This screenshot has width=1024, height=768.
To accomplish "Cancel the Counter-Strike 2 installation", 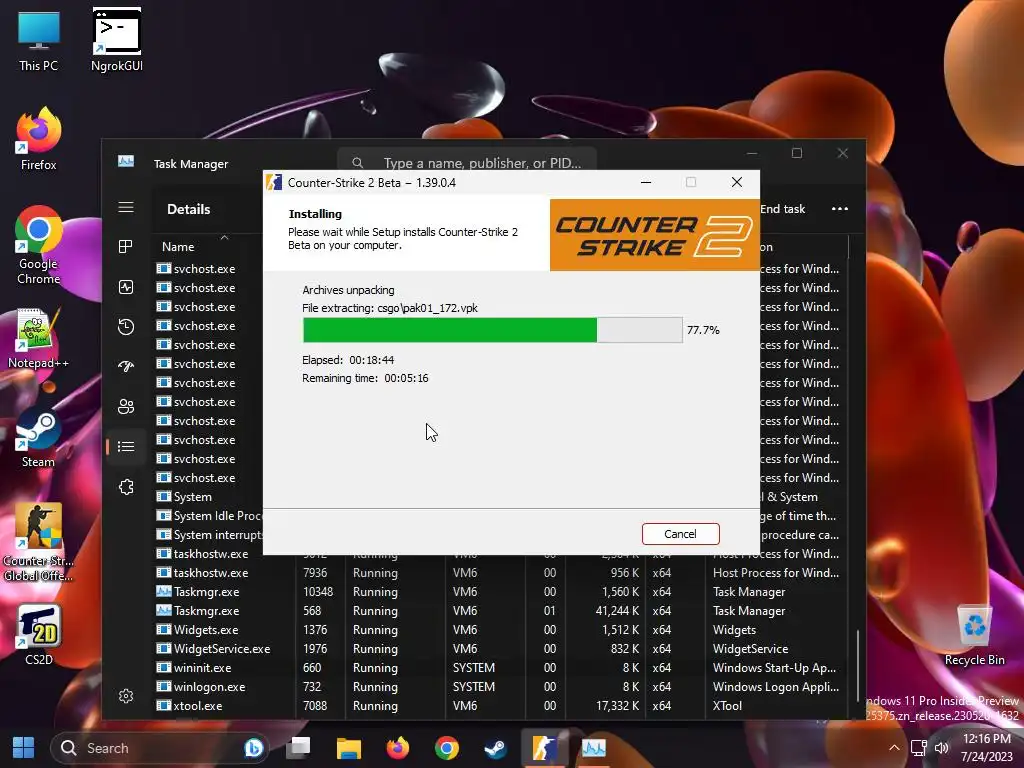I will (x=680, y=534).
